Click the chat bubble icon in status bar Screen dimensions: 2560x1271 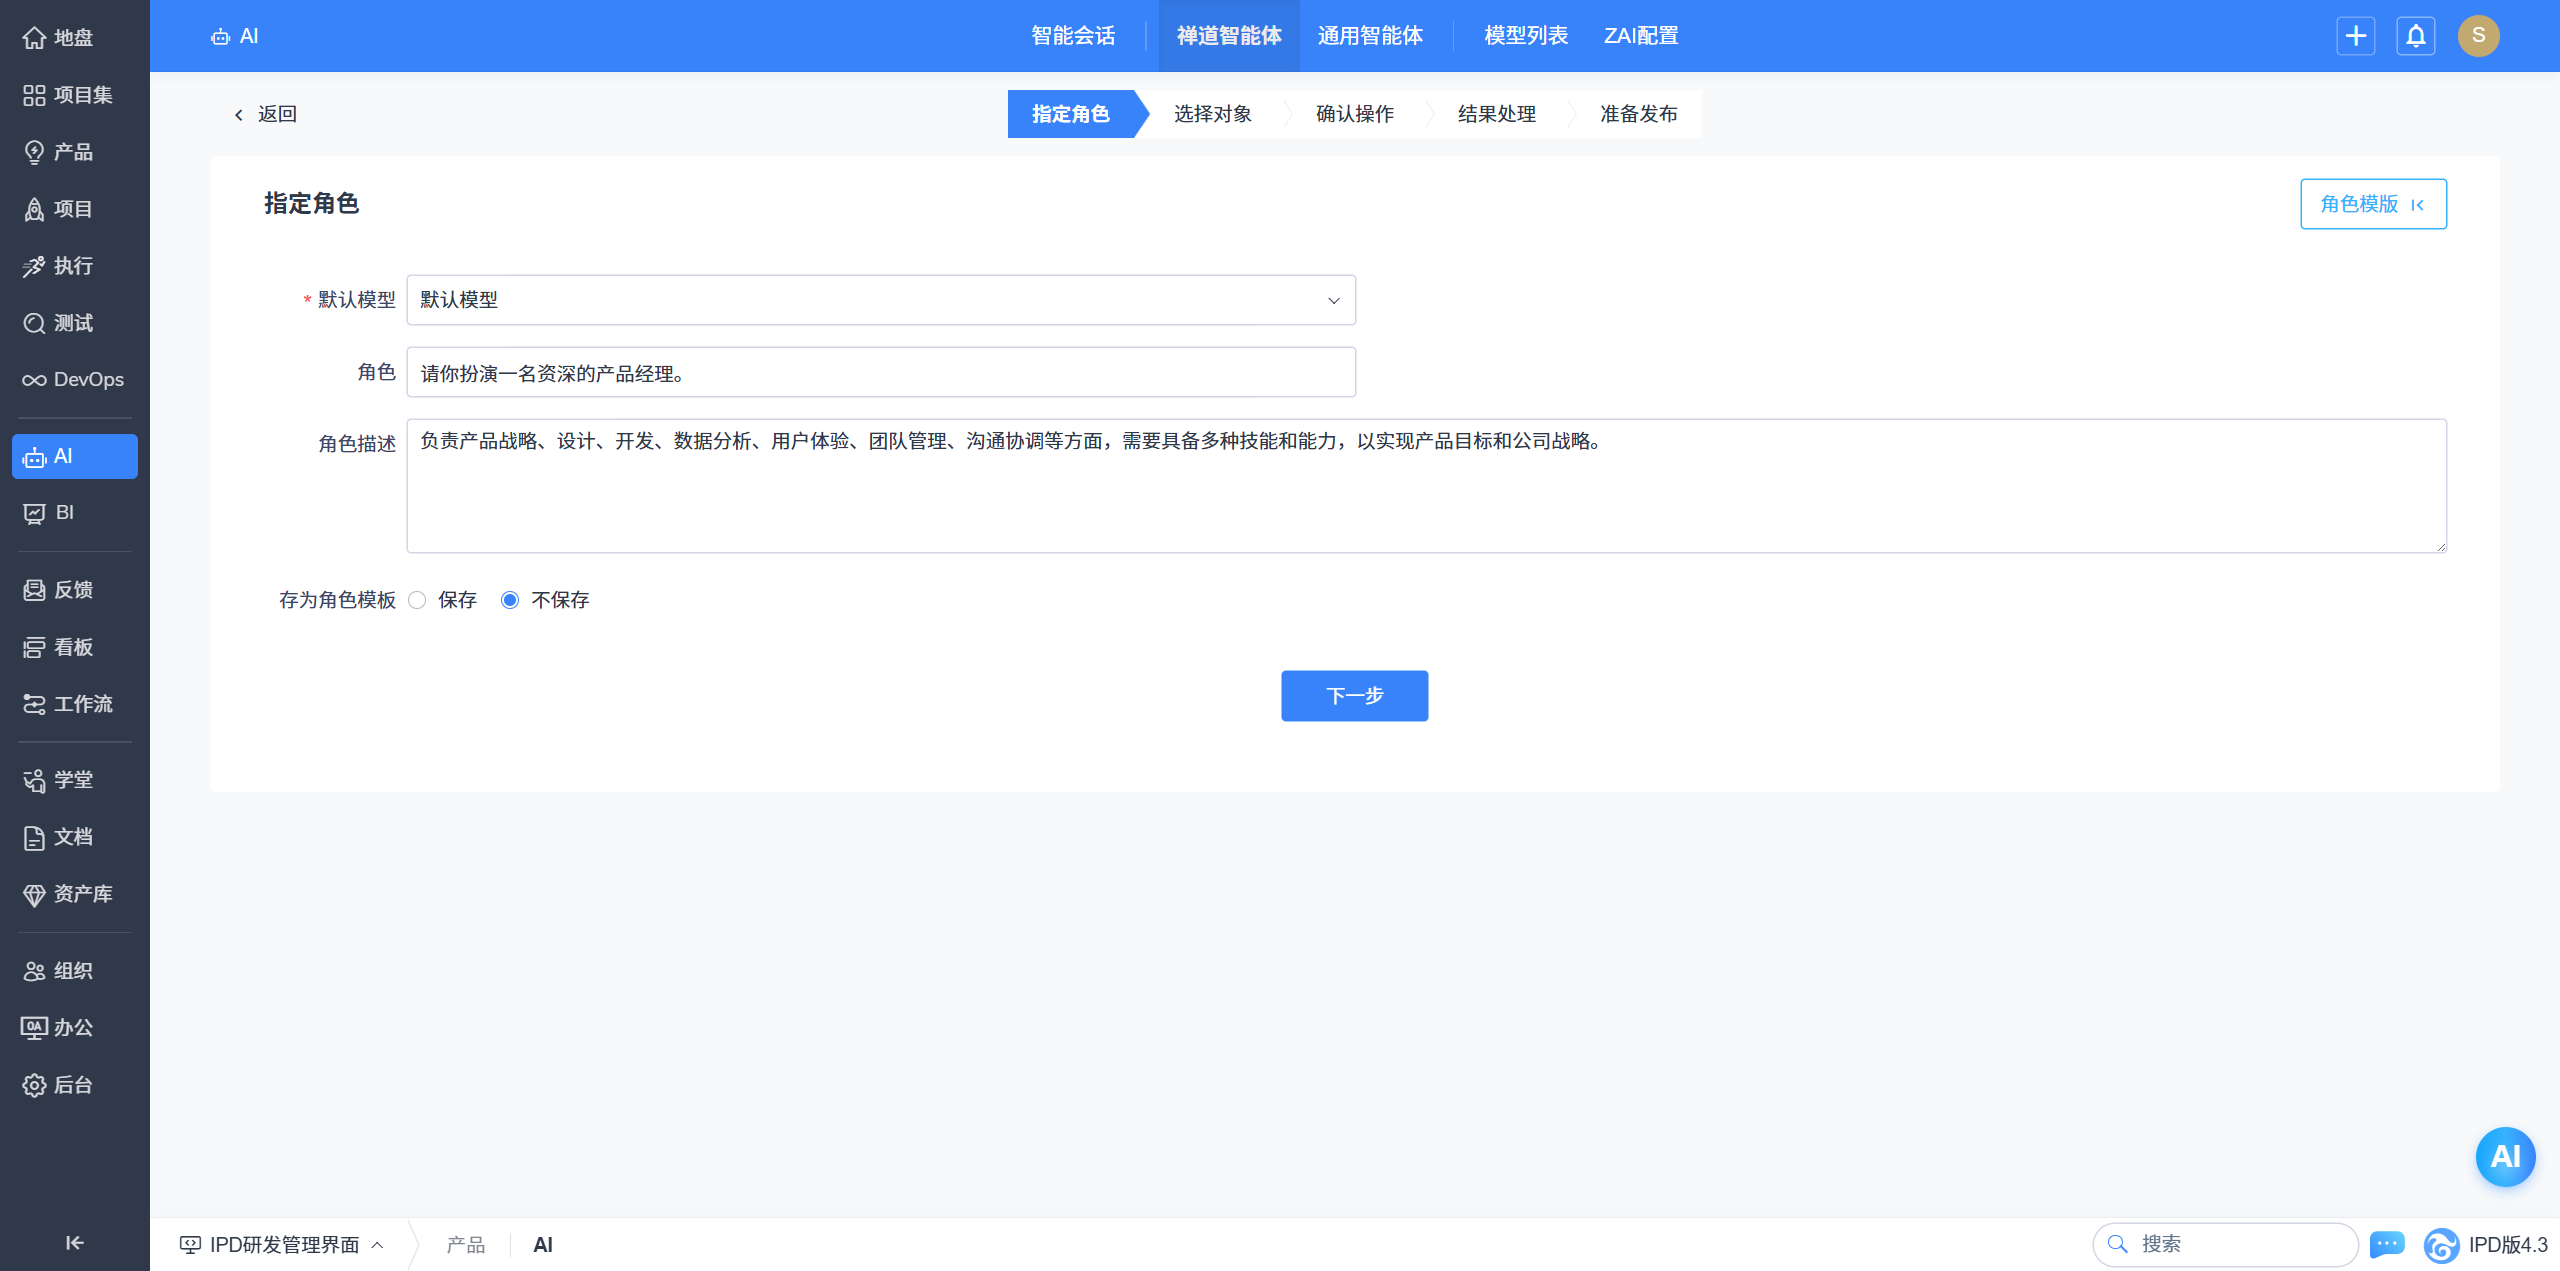click(2387, 1244)
